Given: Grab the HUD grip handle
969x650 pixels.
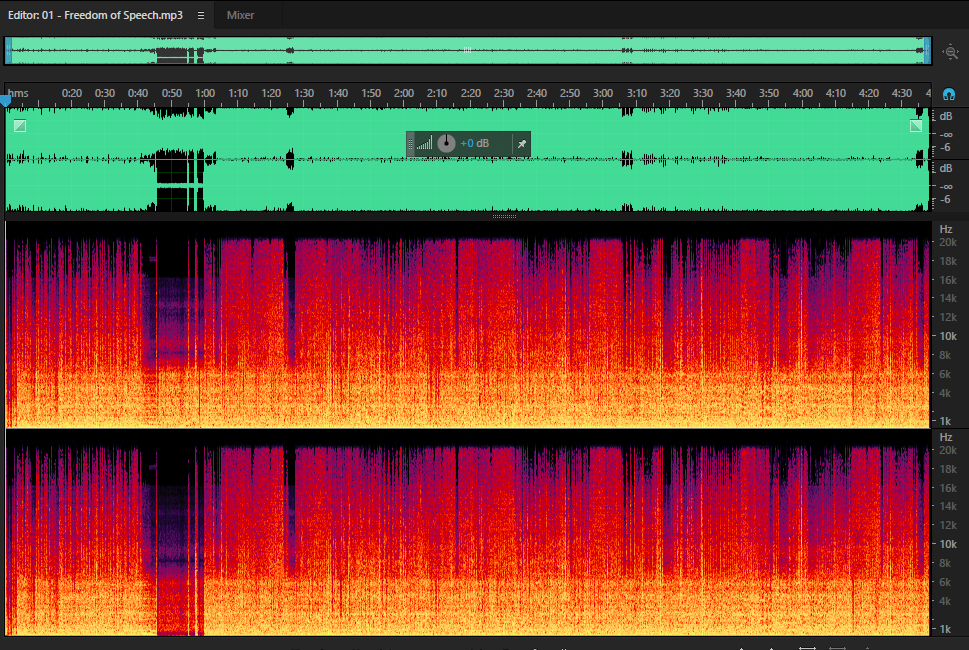Looking at the screenshot, I should point(410,144).
